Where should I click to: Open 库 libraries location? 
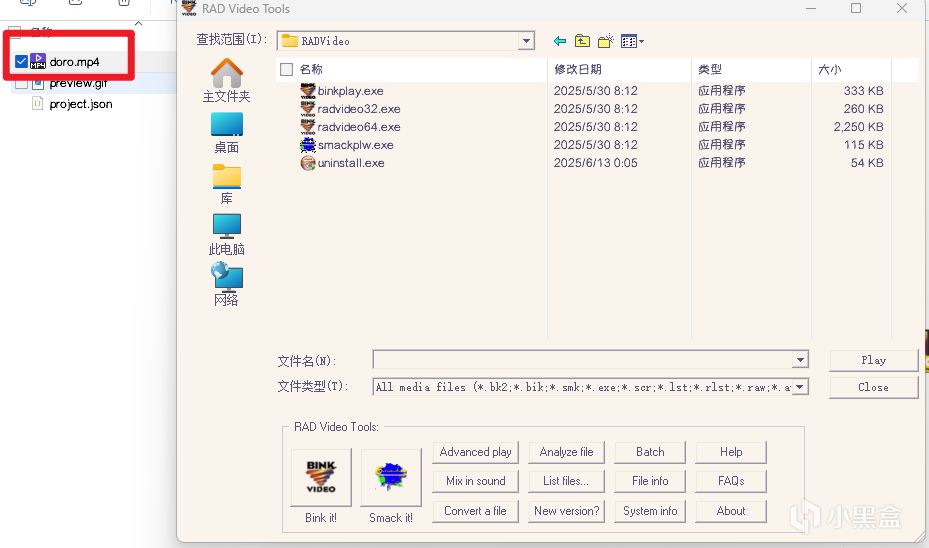[226, 184]
